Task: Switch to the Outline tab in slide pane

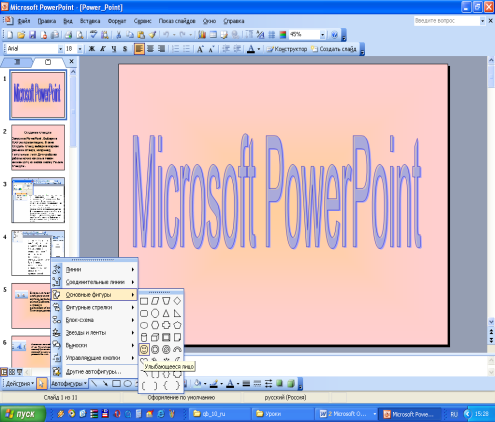Action: [17, 62]
